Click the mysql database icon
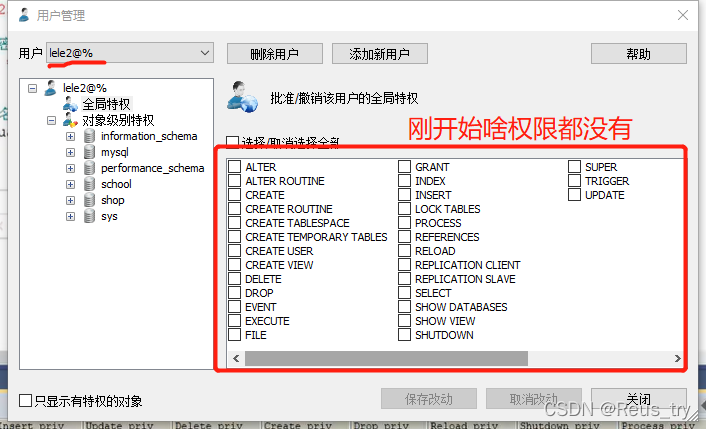Viewport: 706px width, 429px height. point(90,152)
